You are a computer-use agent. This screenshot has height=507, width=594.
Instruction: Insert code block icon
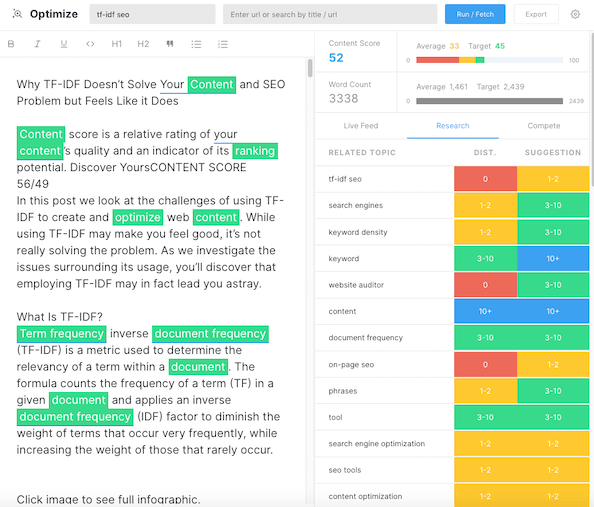click(90, 44)
